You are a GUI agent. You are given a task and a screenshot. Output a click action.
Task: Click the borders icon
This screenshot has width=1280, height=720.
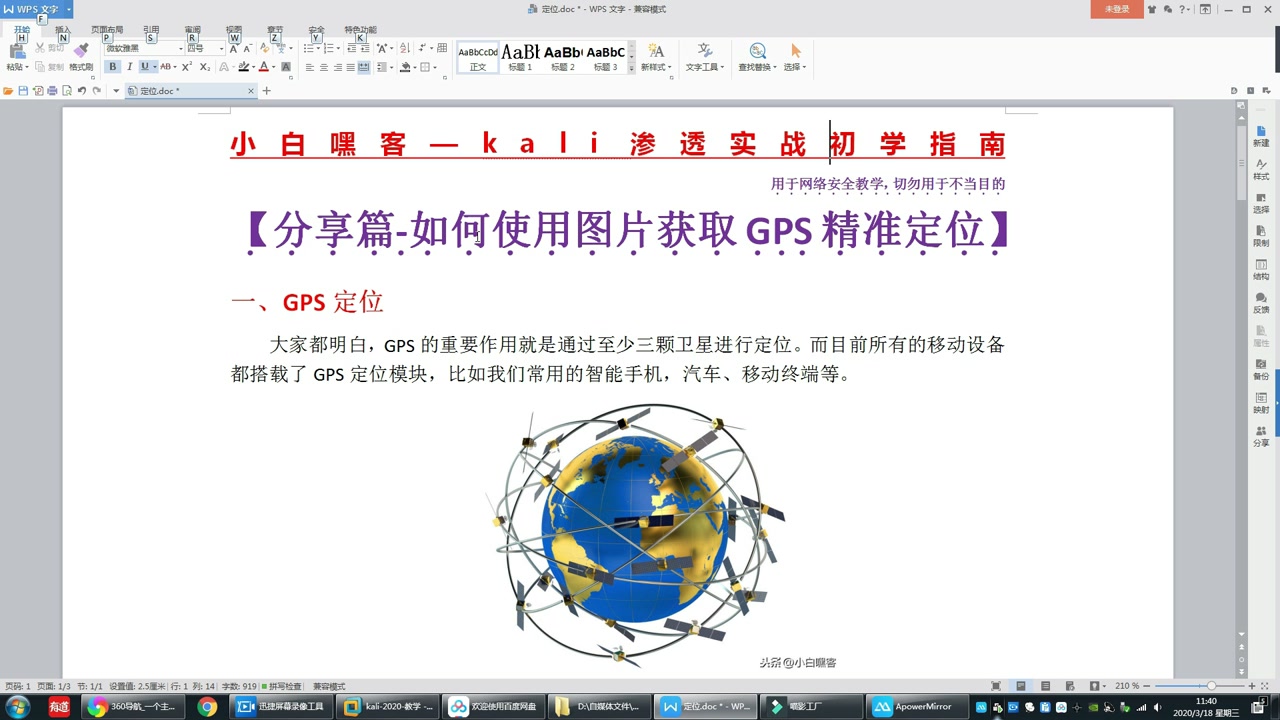point(425,67)
